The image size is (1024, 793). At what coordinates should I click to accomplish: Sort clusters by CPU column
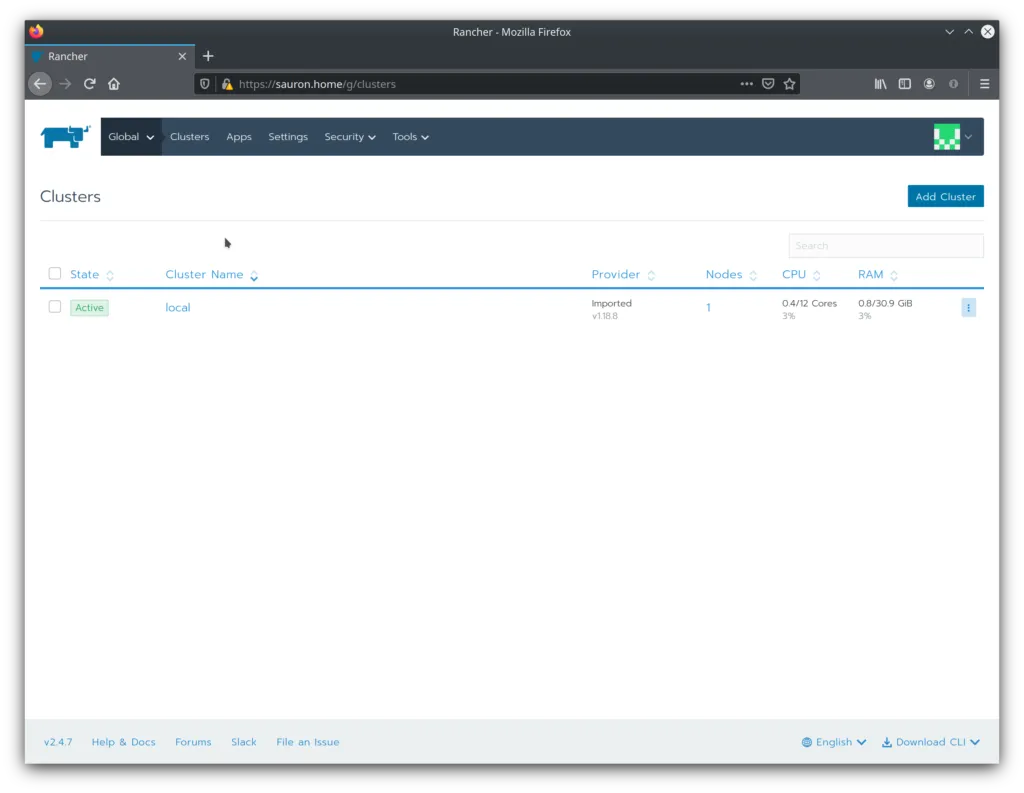(801, 275)
